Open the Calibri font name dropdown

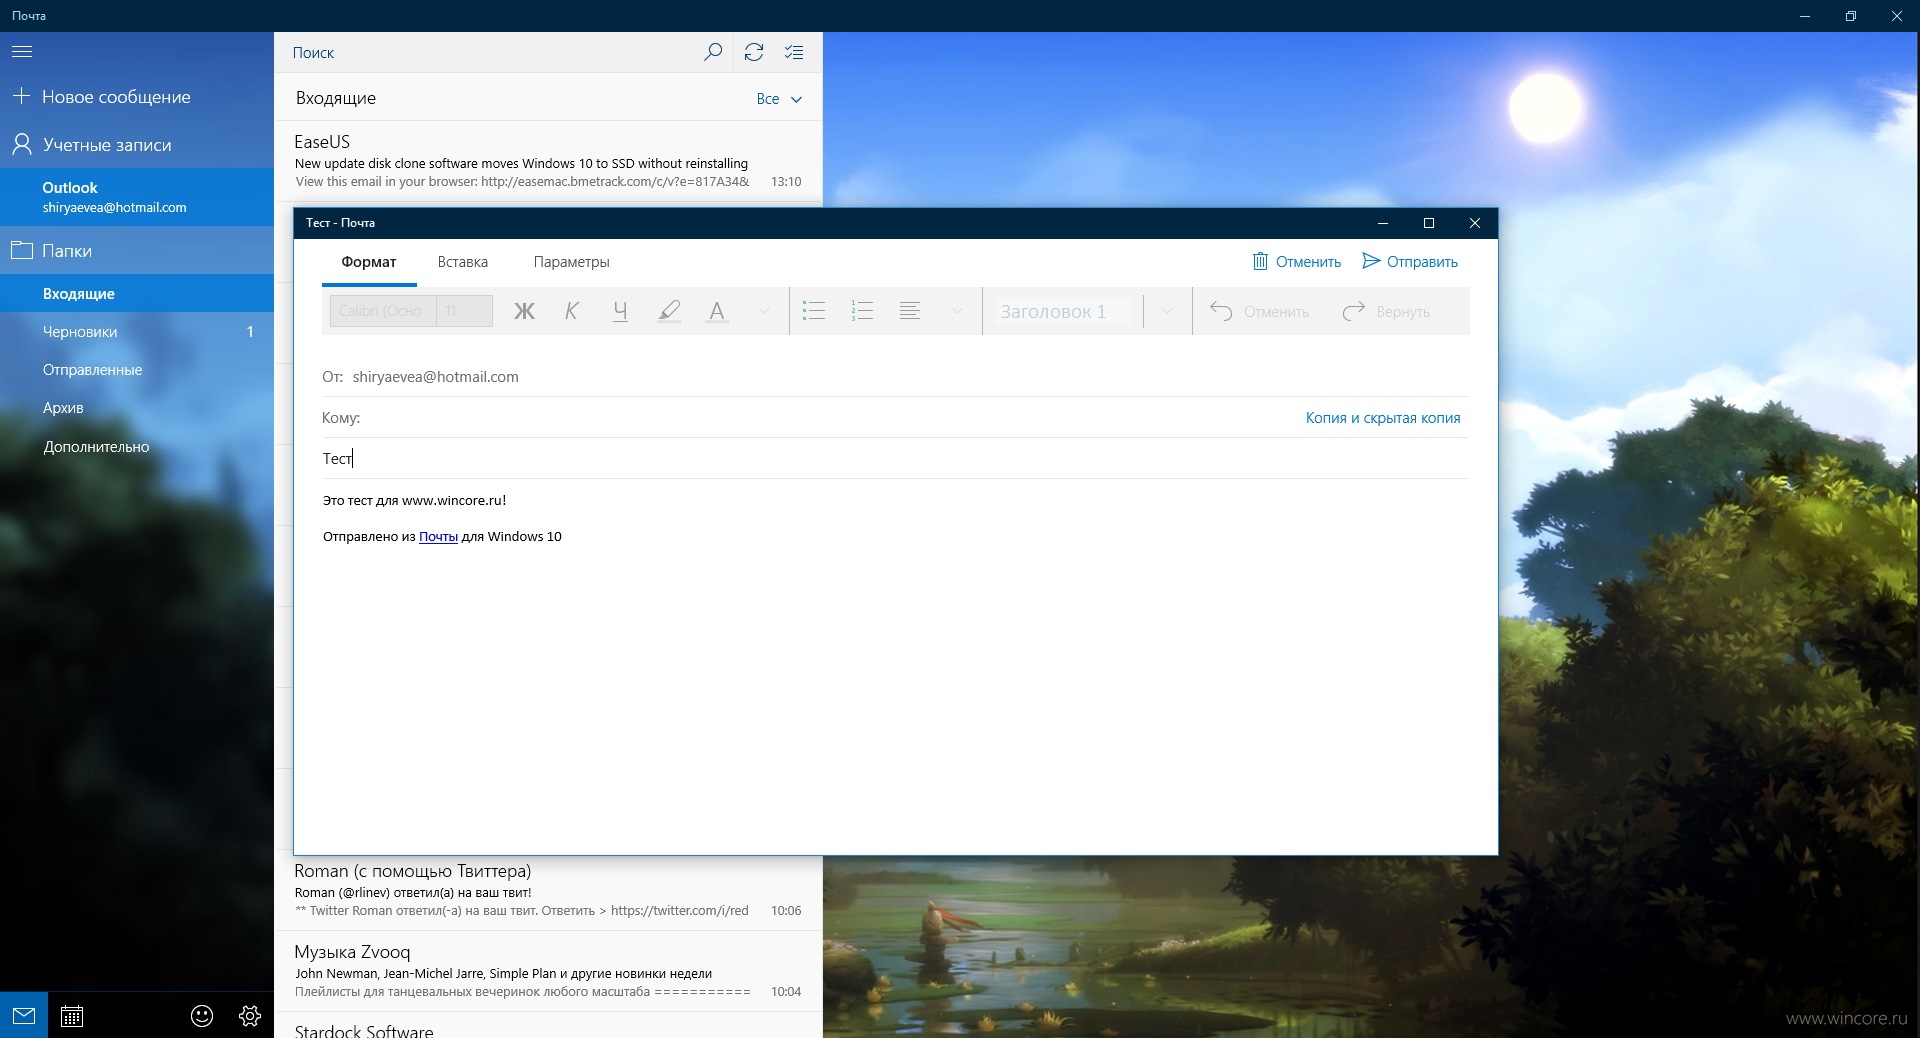[383, 311]
